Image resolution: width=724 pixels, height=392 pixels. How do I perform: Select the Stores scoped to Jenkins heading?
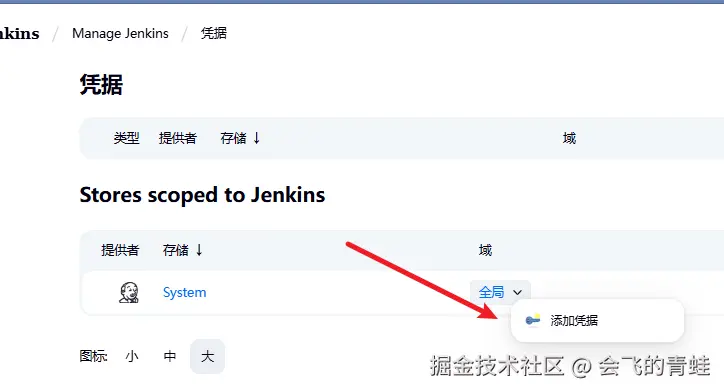(x=202, y=195)
